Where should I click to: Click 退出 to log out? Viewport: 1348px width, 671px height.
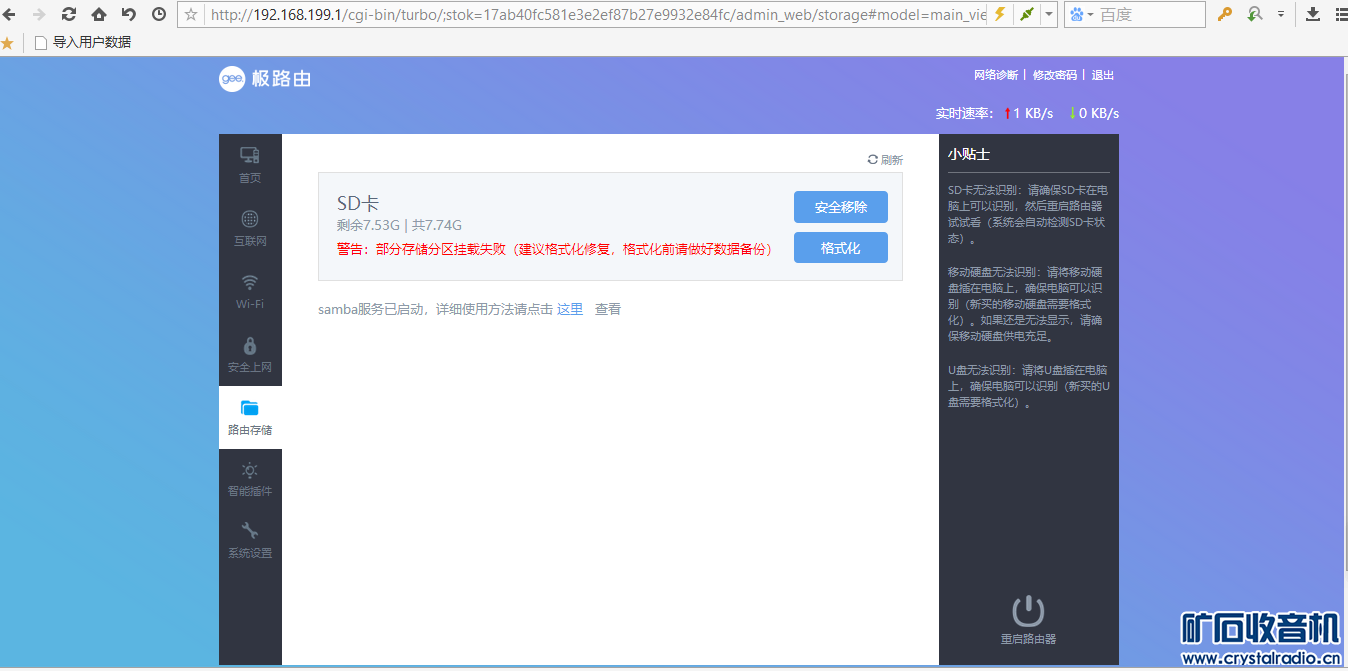point(1102,75)
